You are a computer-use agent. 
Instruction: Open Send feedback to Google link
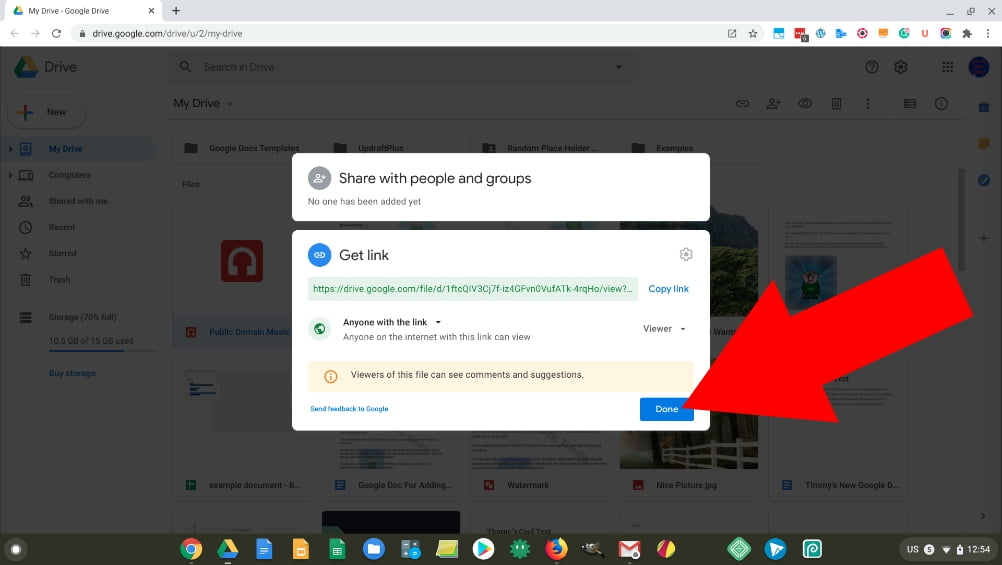point(349,409)
